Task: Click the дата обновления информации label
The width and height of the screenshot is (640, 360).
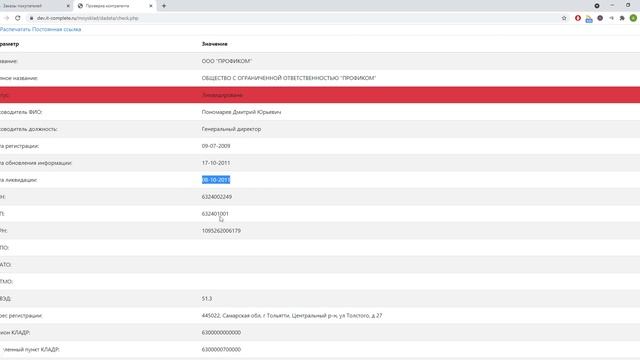Action: [36, 163]
